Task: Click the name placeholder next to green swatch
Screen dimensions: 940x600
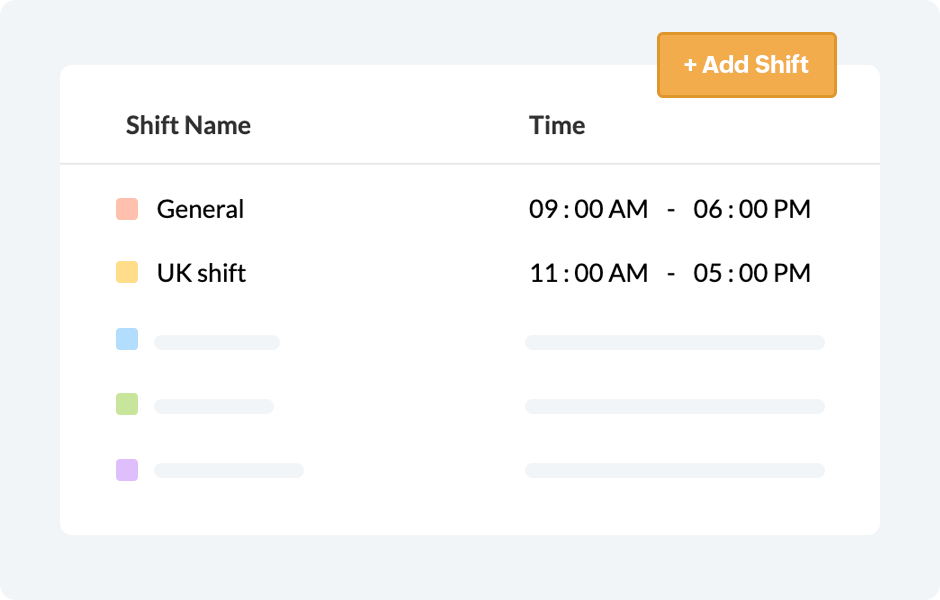Action: (x=214, y=406)
